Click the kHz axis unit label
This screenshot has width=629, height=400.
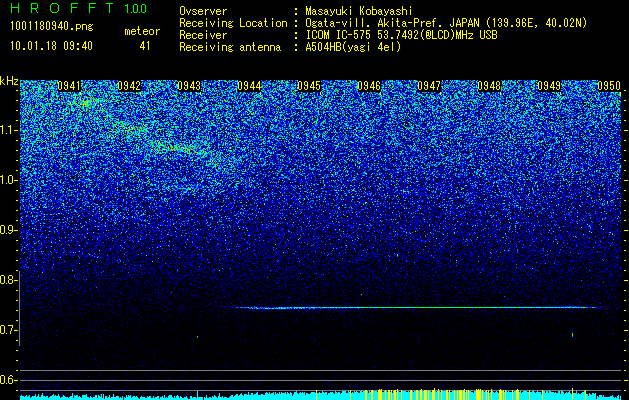tap(9, 81)
